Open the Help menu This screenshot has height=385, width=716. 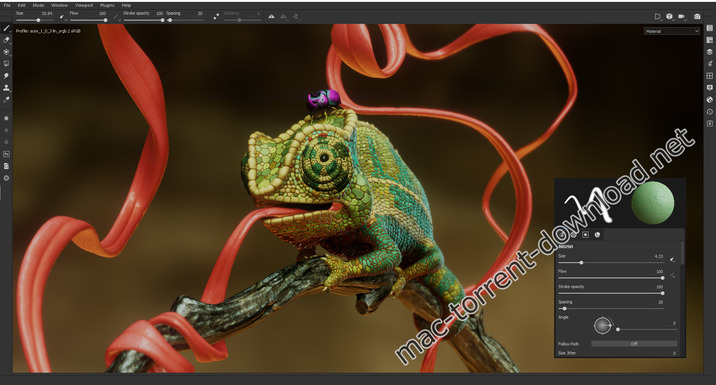[126, 5]
